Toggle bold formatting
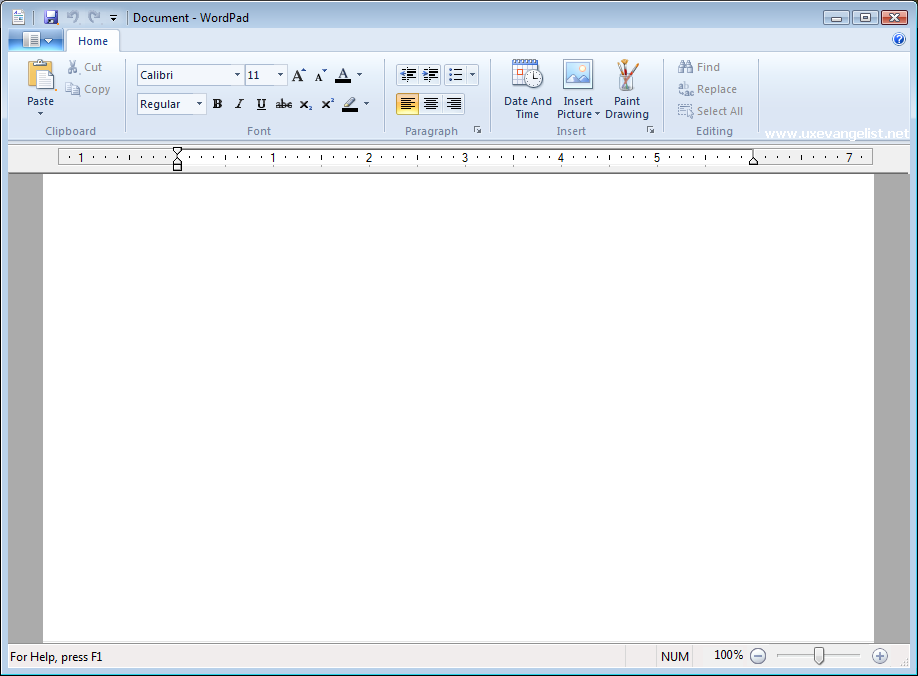This screenshot has height=676, width=918. click(x=217, y=104)
